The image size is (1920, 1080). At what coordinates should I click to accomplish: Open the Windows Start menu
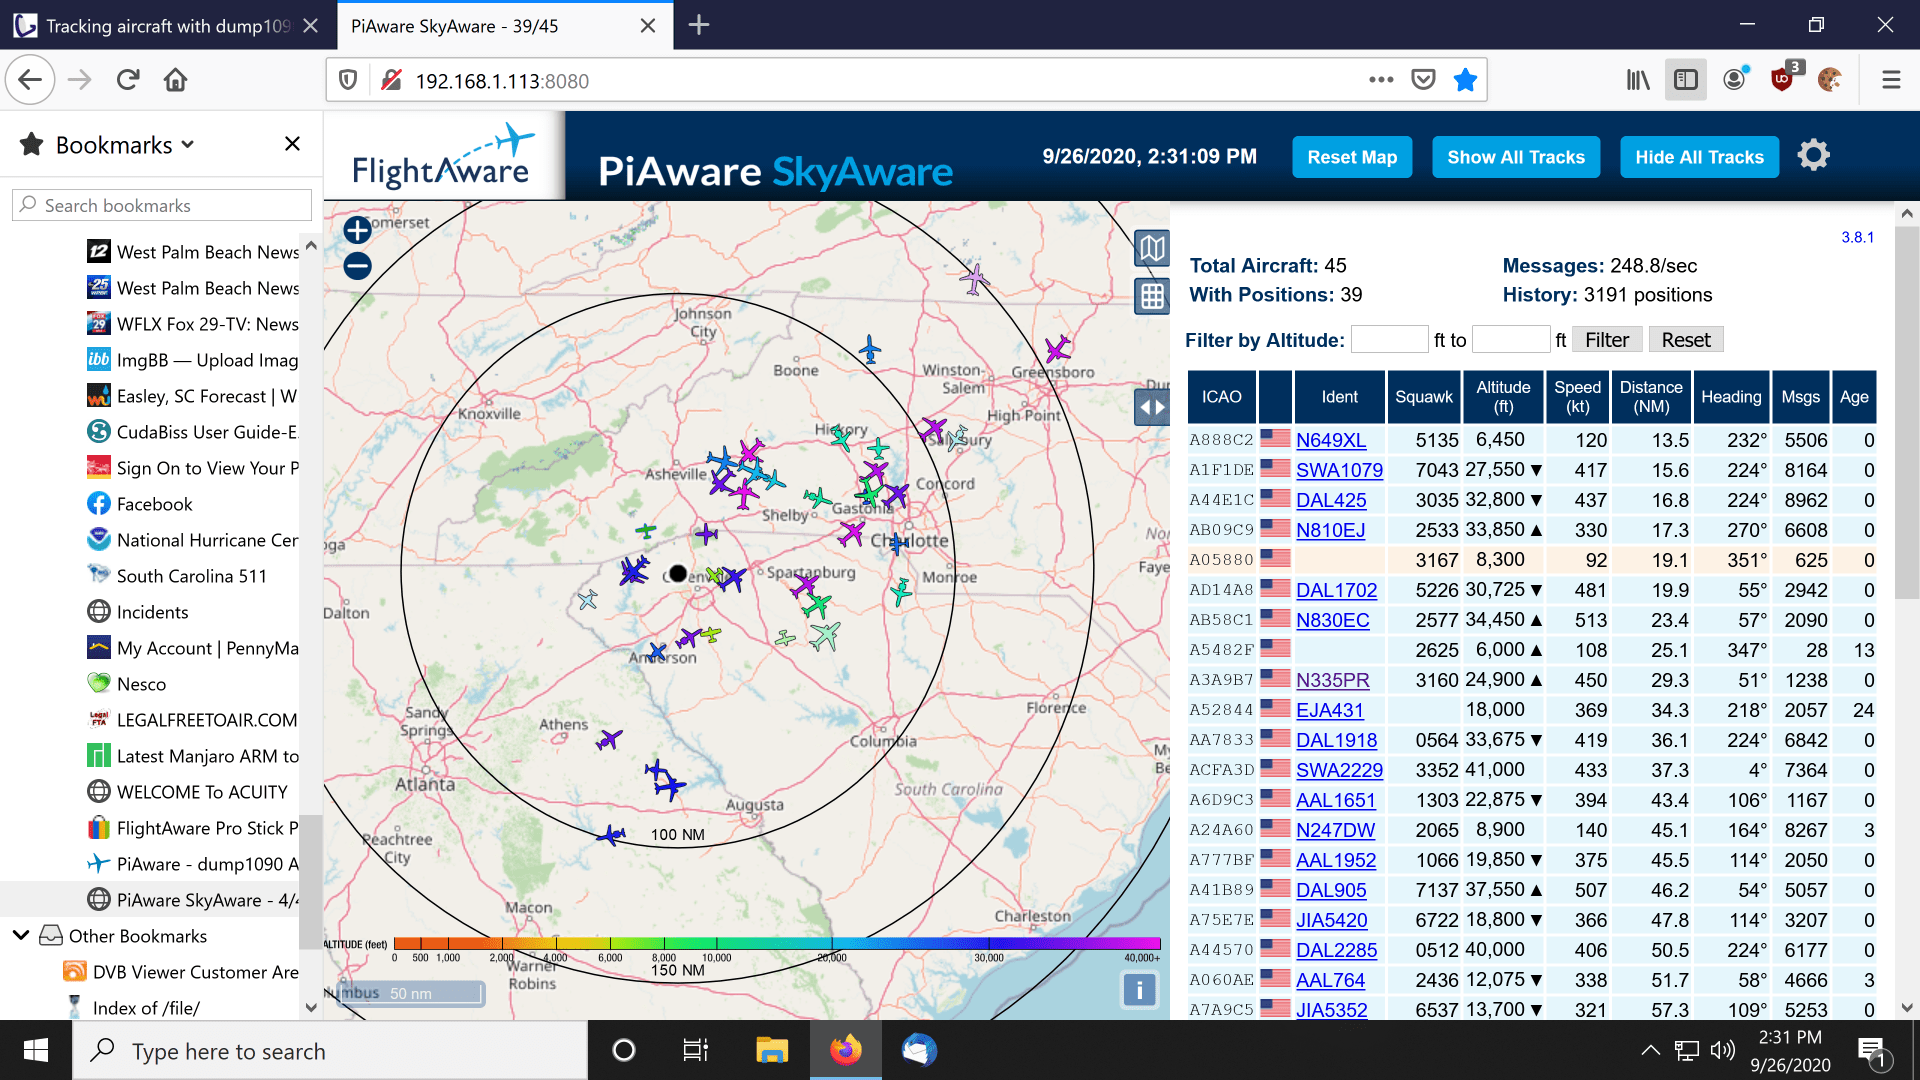click(x=36, y=1050)
